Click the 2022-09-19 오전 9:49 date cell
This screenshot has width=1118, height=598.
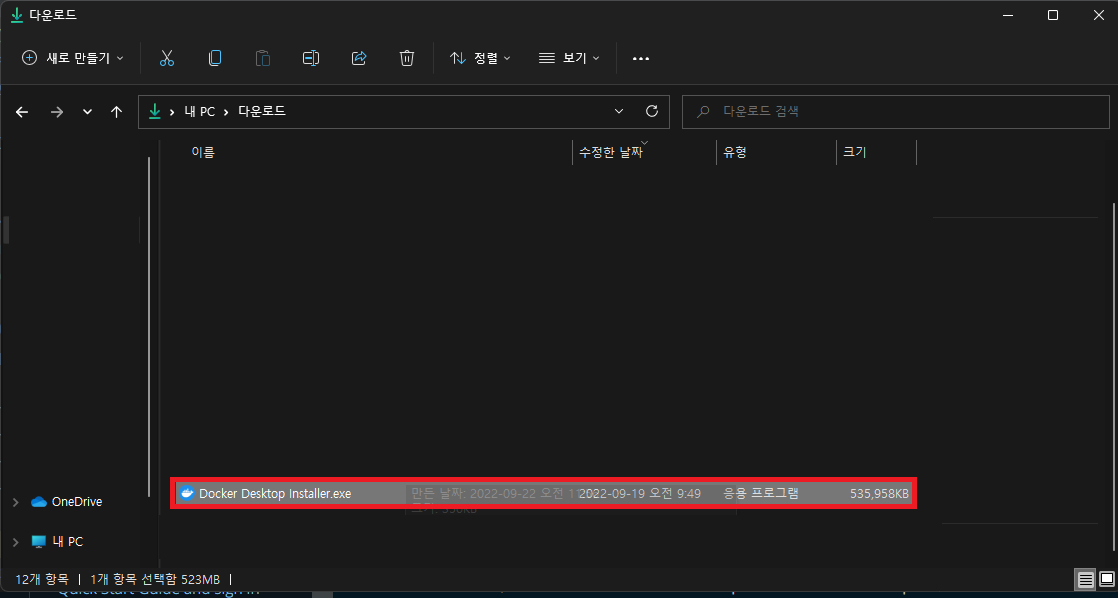(640, 493)
